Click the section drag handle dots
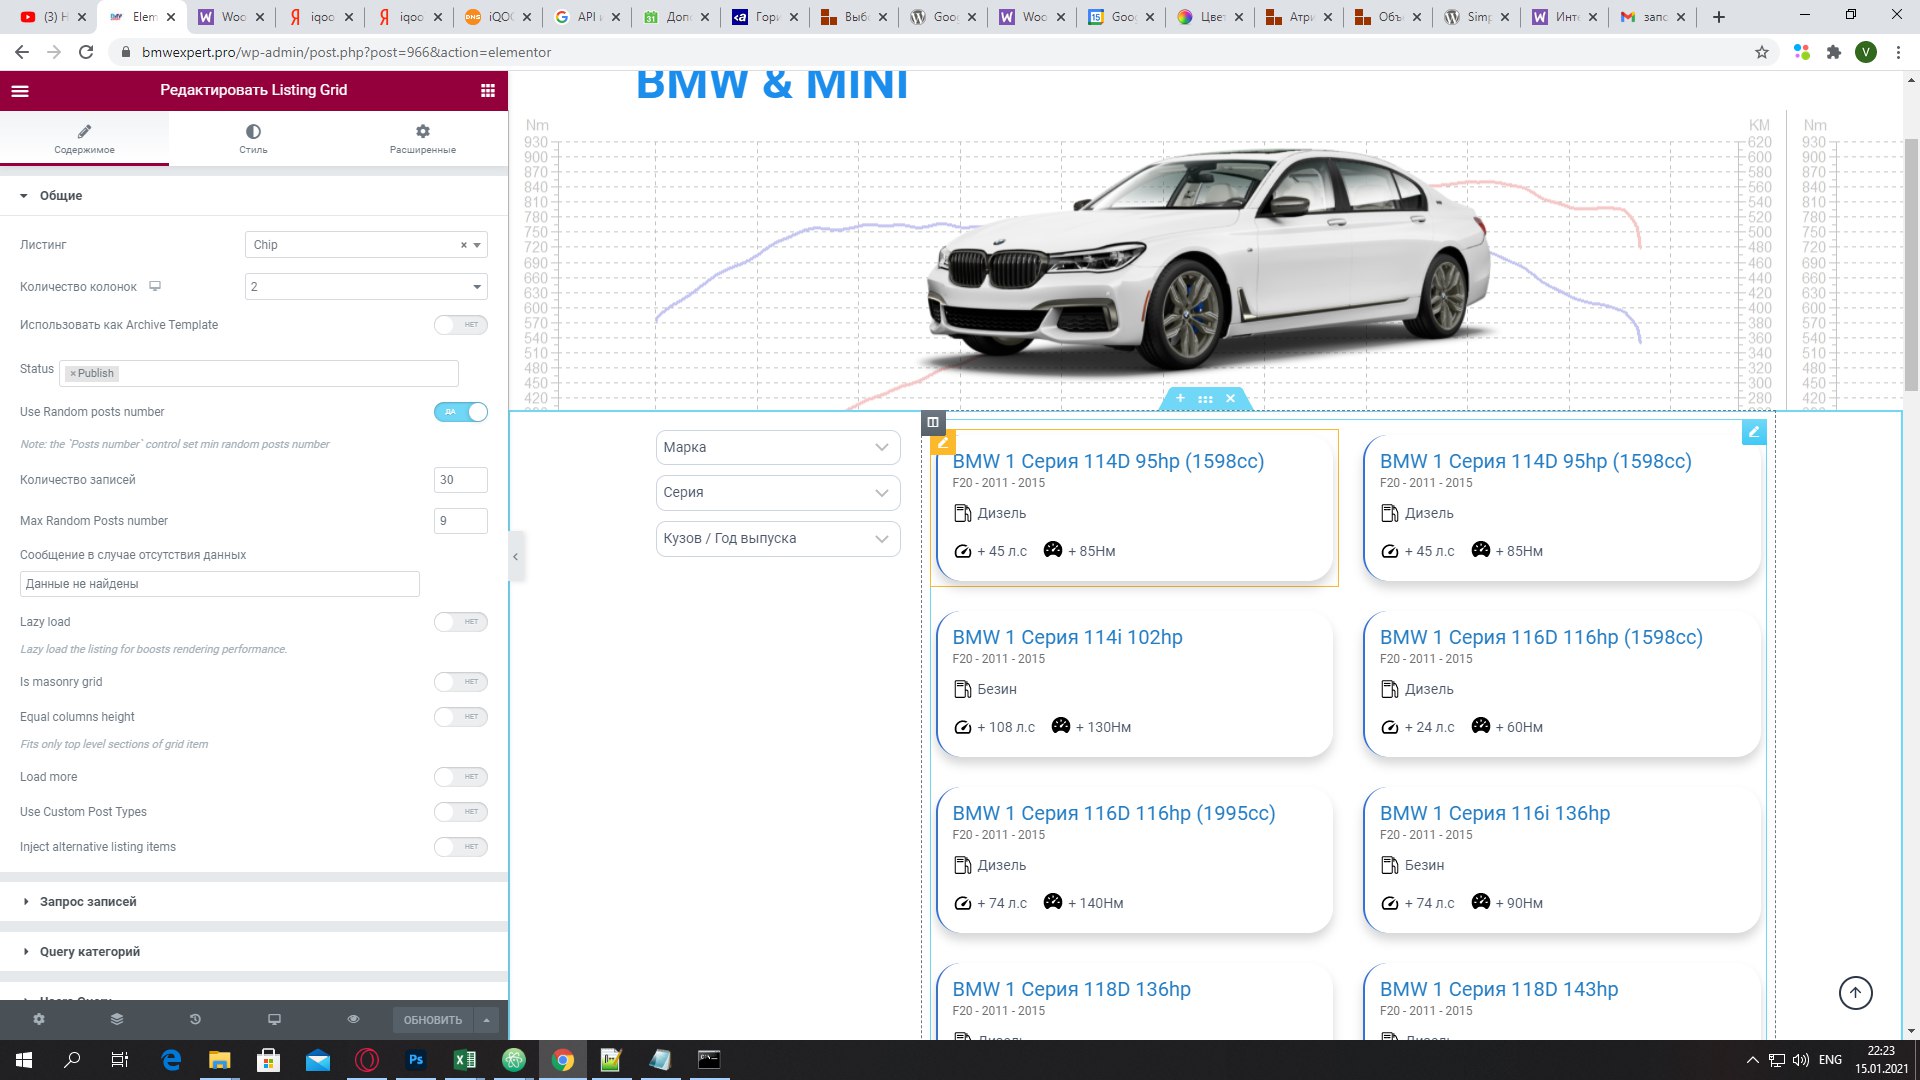 [1205, 399]
